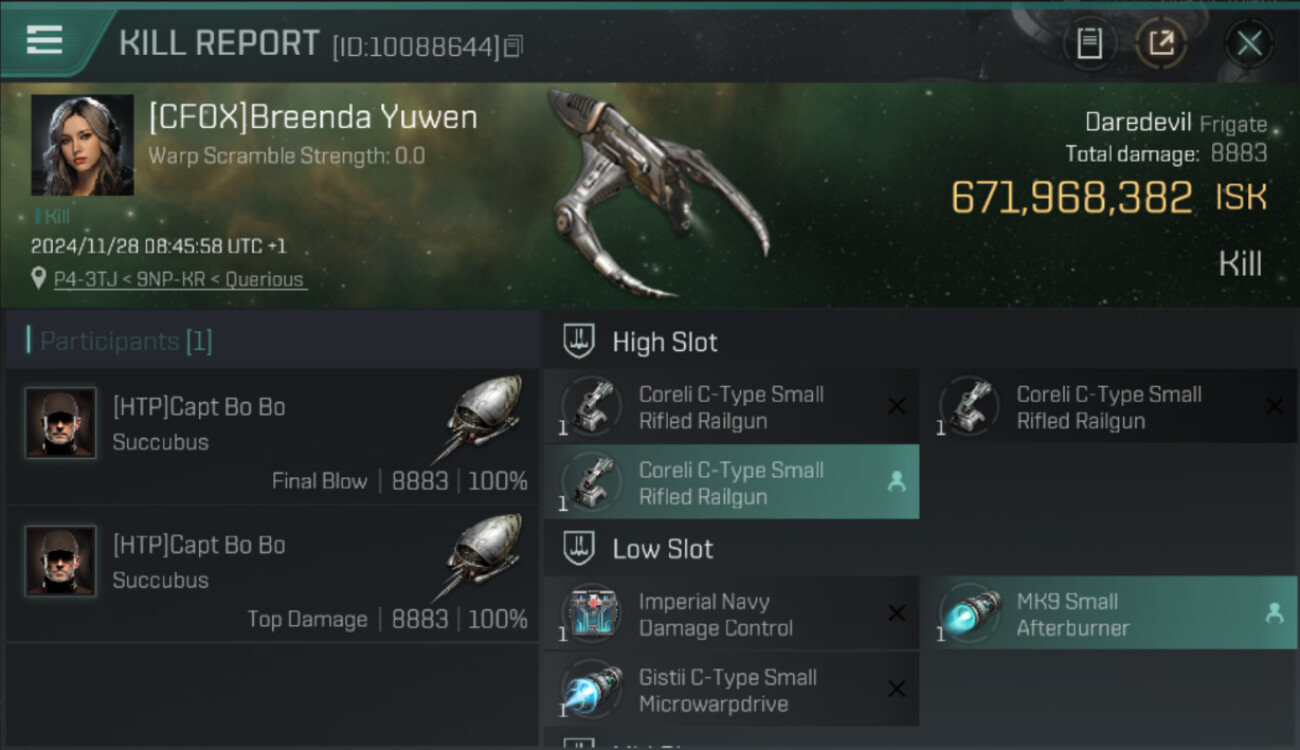Select the MK9 Small Afterburner module

1109,614
